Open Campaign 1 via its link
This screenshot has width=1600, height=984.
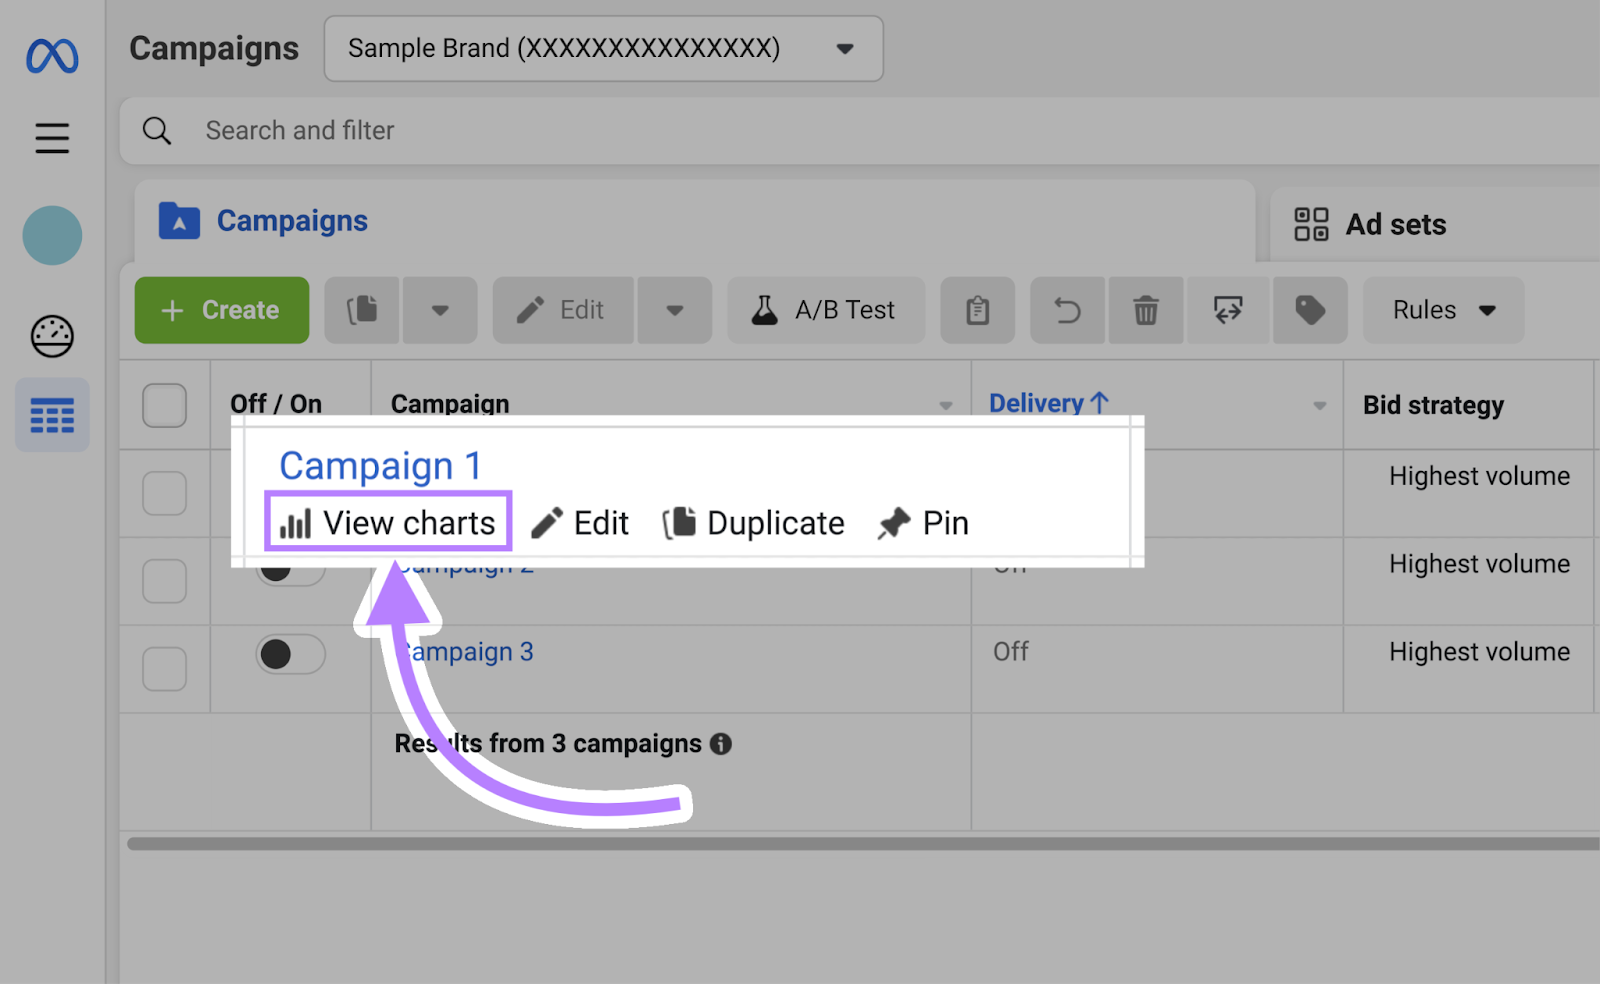[x=380, y=465]
